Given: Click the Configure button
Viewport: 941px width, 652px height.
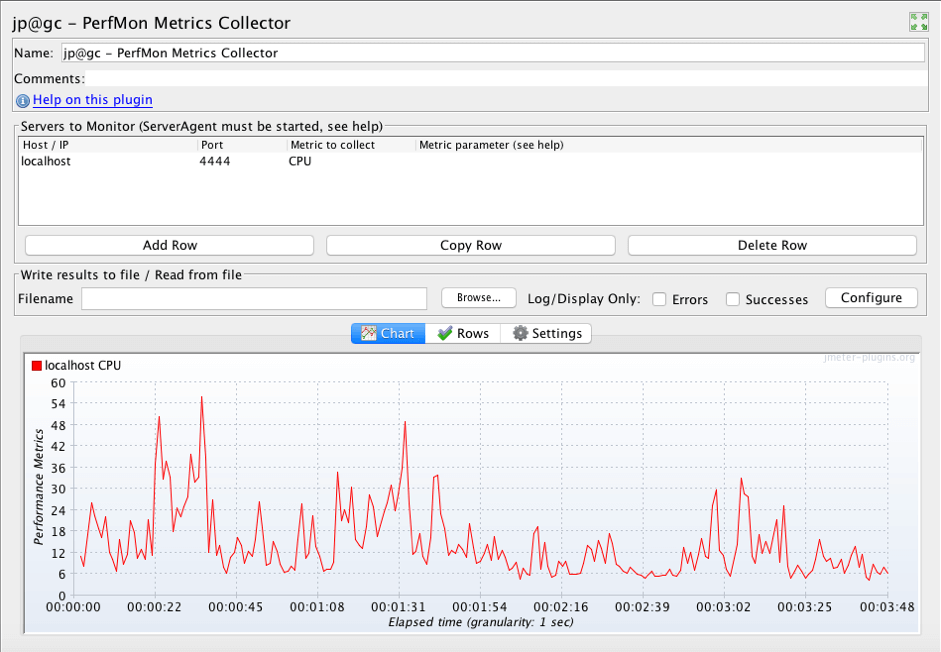Looking at the screenshot, I should (x=871, y=298).
